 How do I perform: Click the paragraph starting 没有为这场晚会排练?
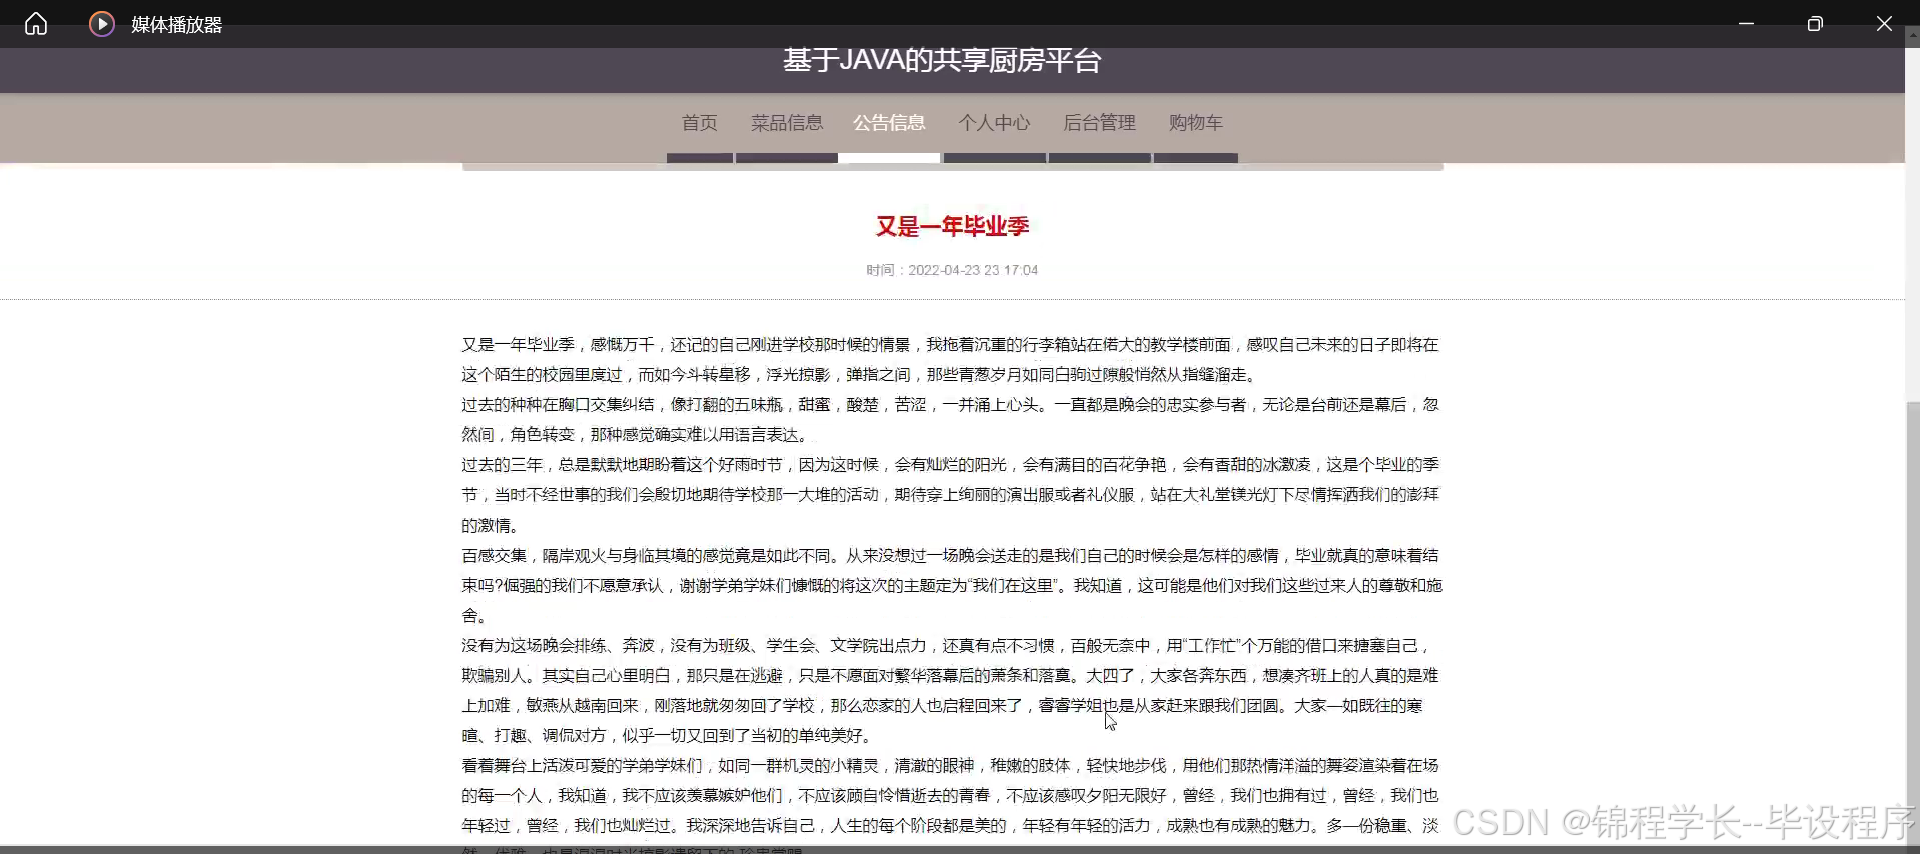(x=948, y=690)
